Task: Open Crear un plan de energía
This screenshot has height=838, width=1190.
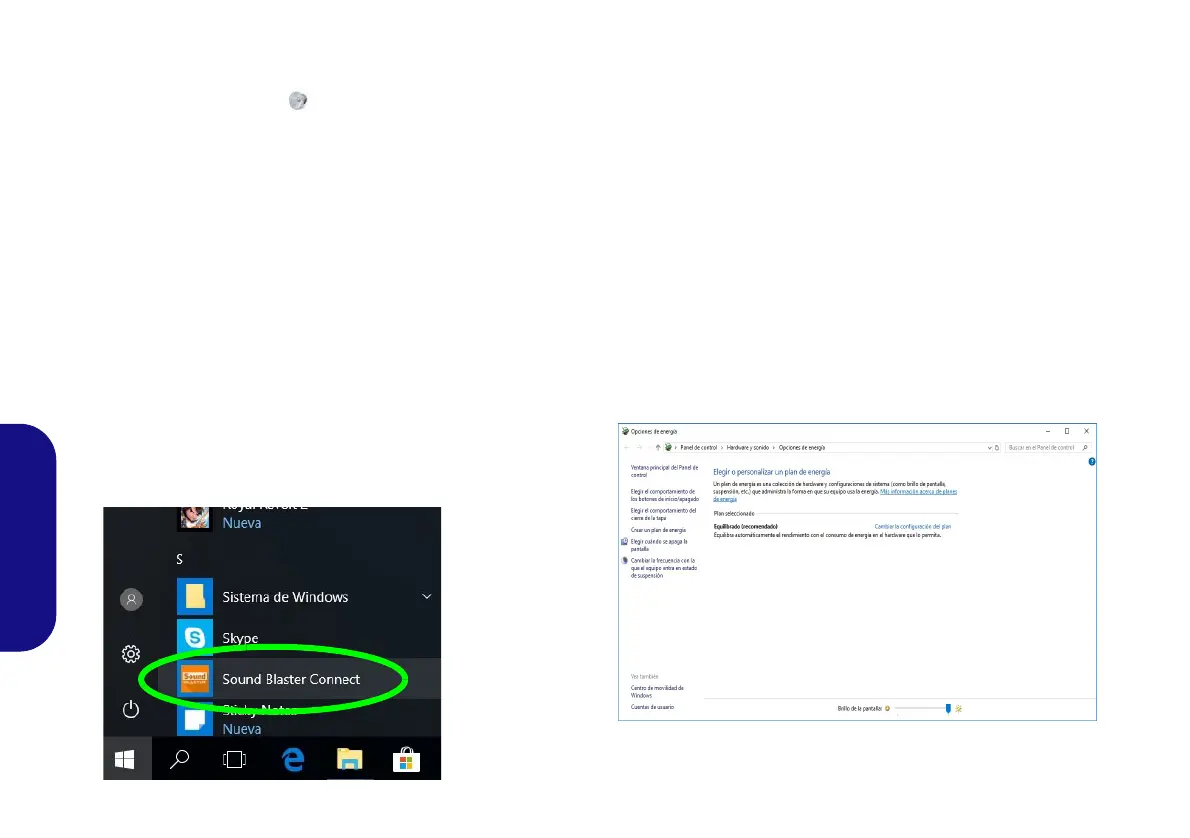Action: click(x=658, y=530)
